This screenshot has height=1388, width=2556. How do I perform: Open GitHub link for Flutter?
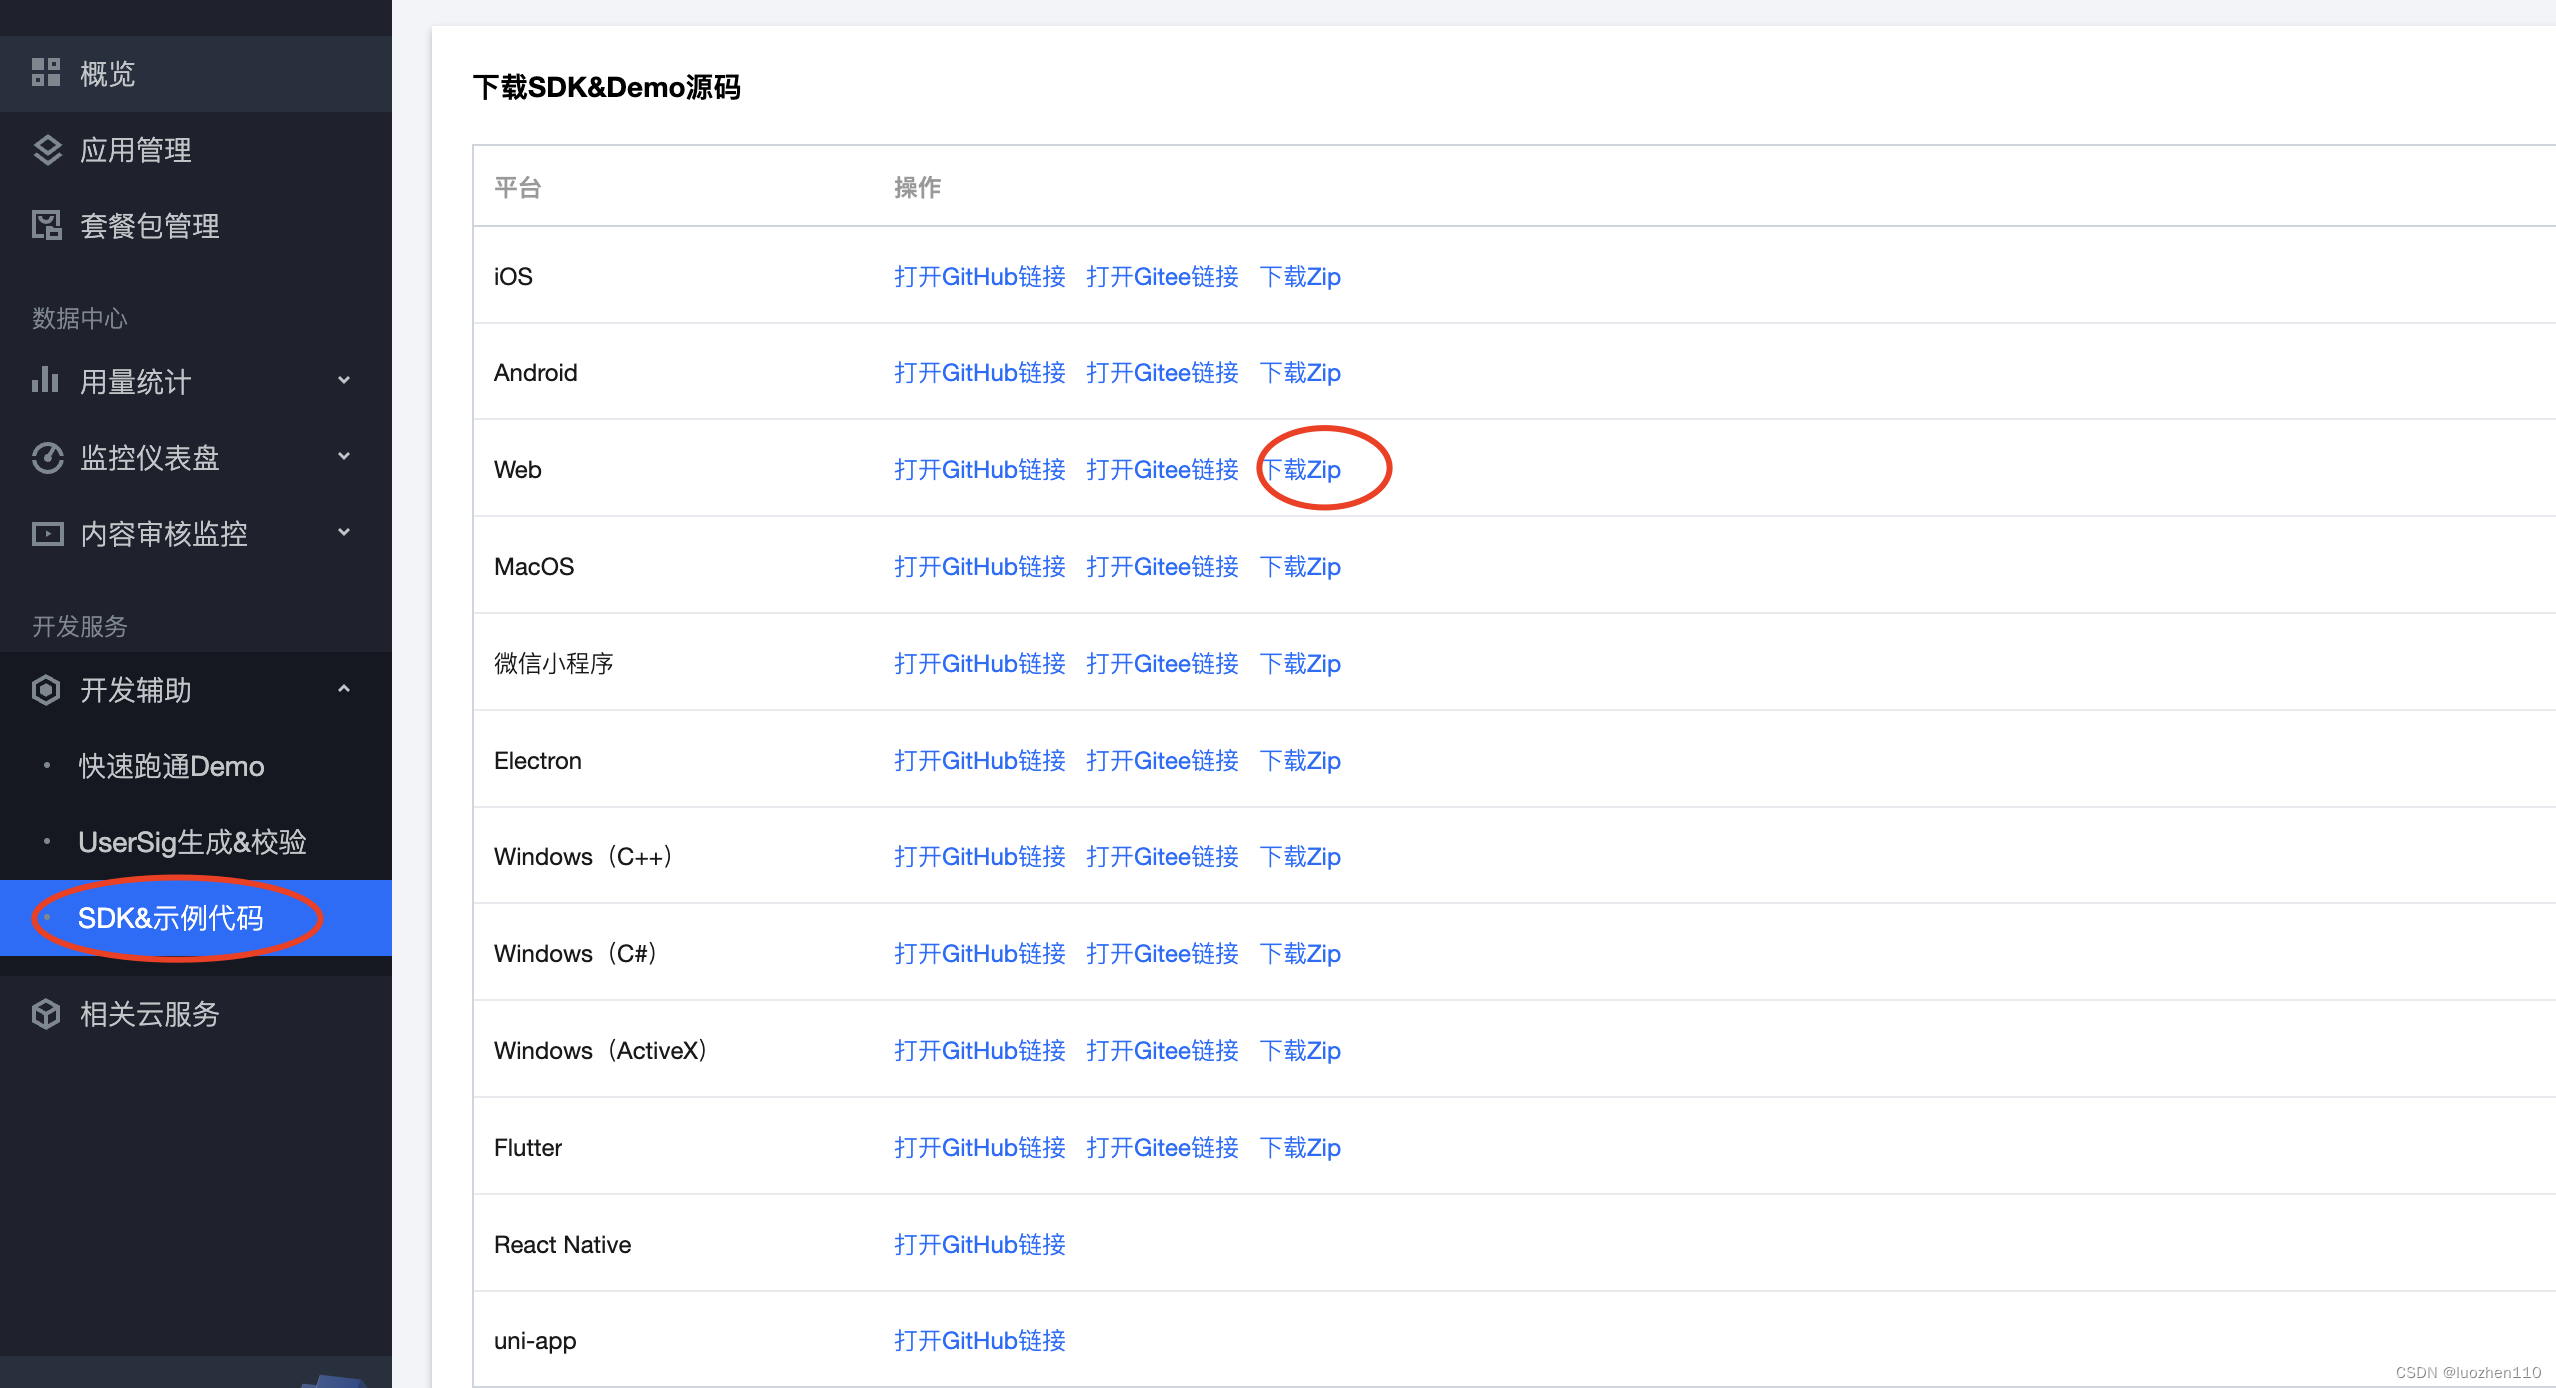(x=979, y=1148)
